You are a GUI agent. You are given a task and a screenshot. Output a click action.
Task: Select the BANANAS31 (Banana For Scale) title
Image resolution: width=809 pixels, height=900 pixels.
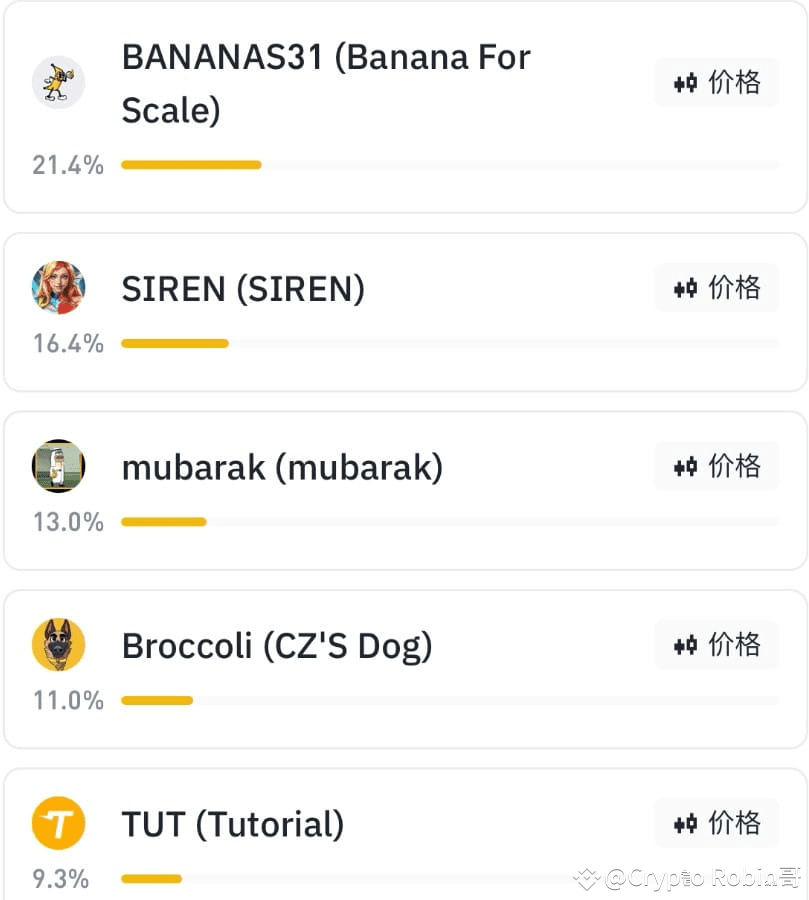[x=325, y=82]
